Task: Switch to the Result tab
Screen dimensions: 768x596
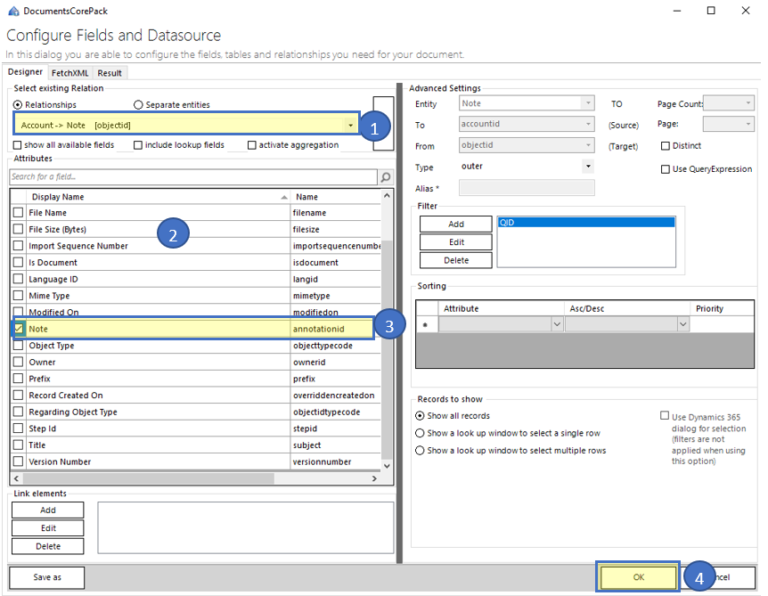Action: coord(109,73)
